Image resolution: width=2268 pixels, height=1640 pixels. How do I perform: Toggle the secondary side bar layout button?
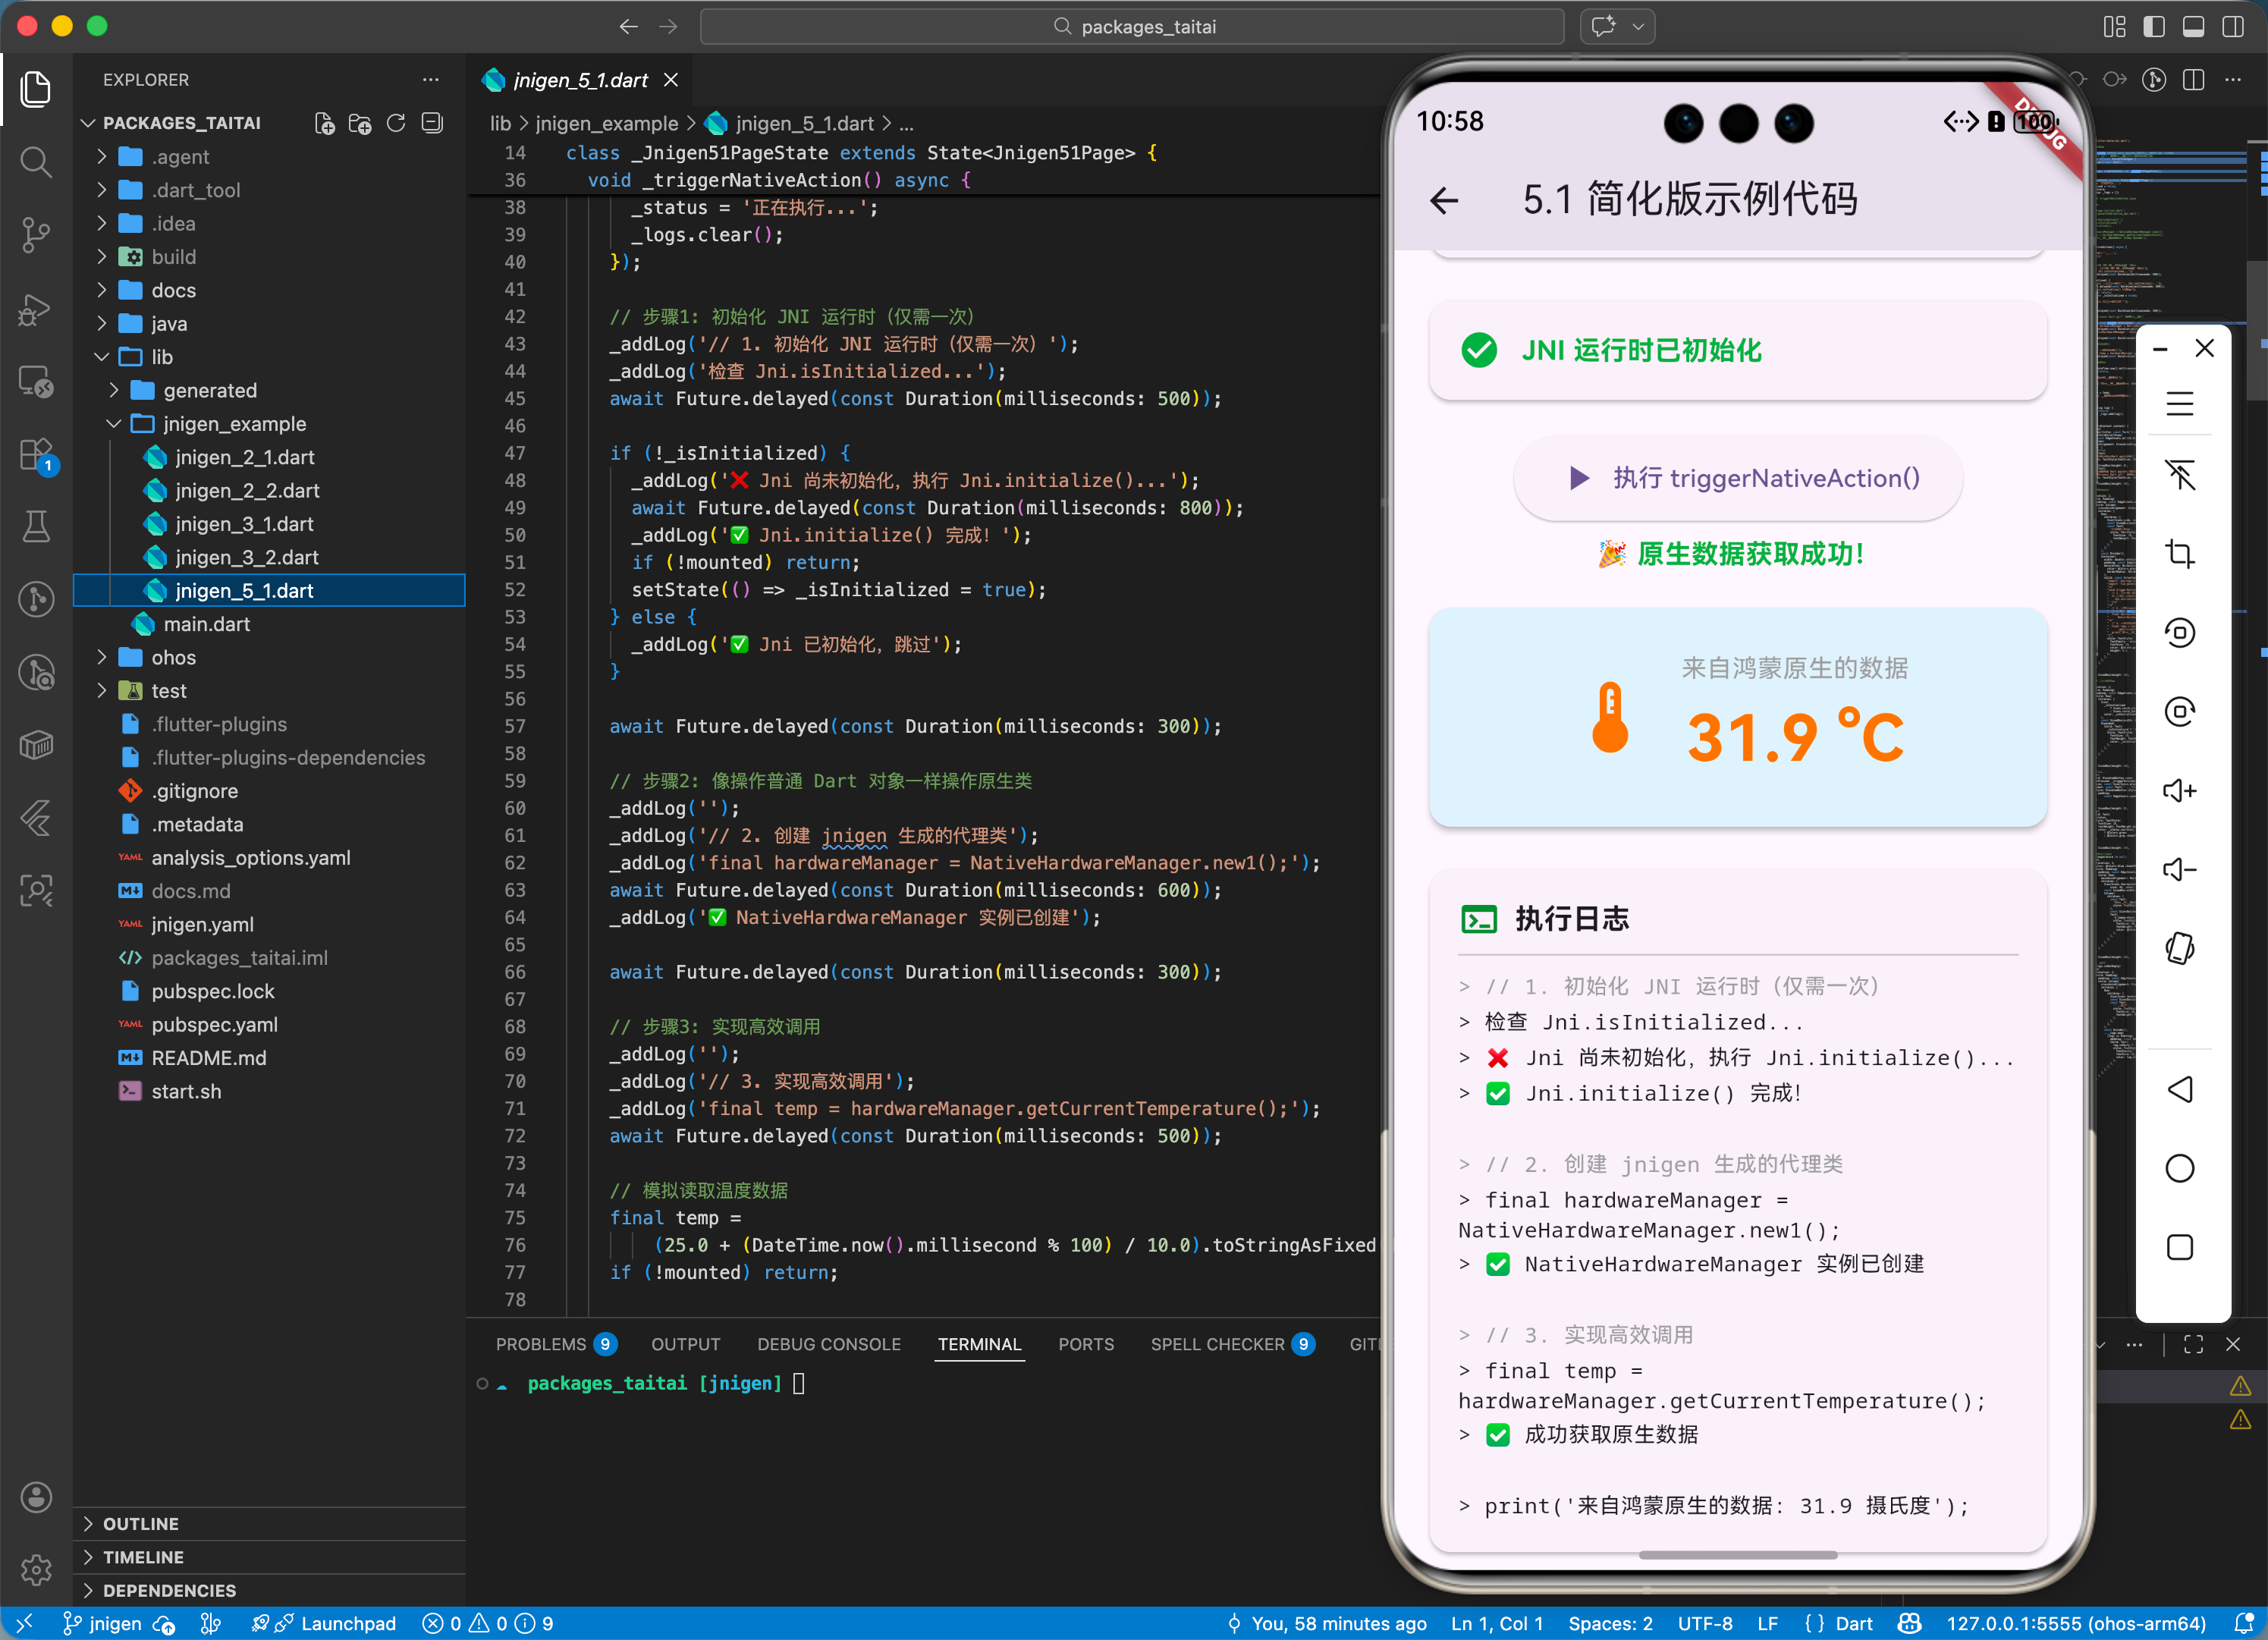[2232, 27]
